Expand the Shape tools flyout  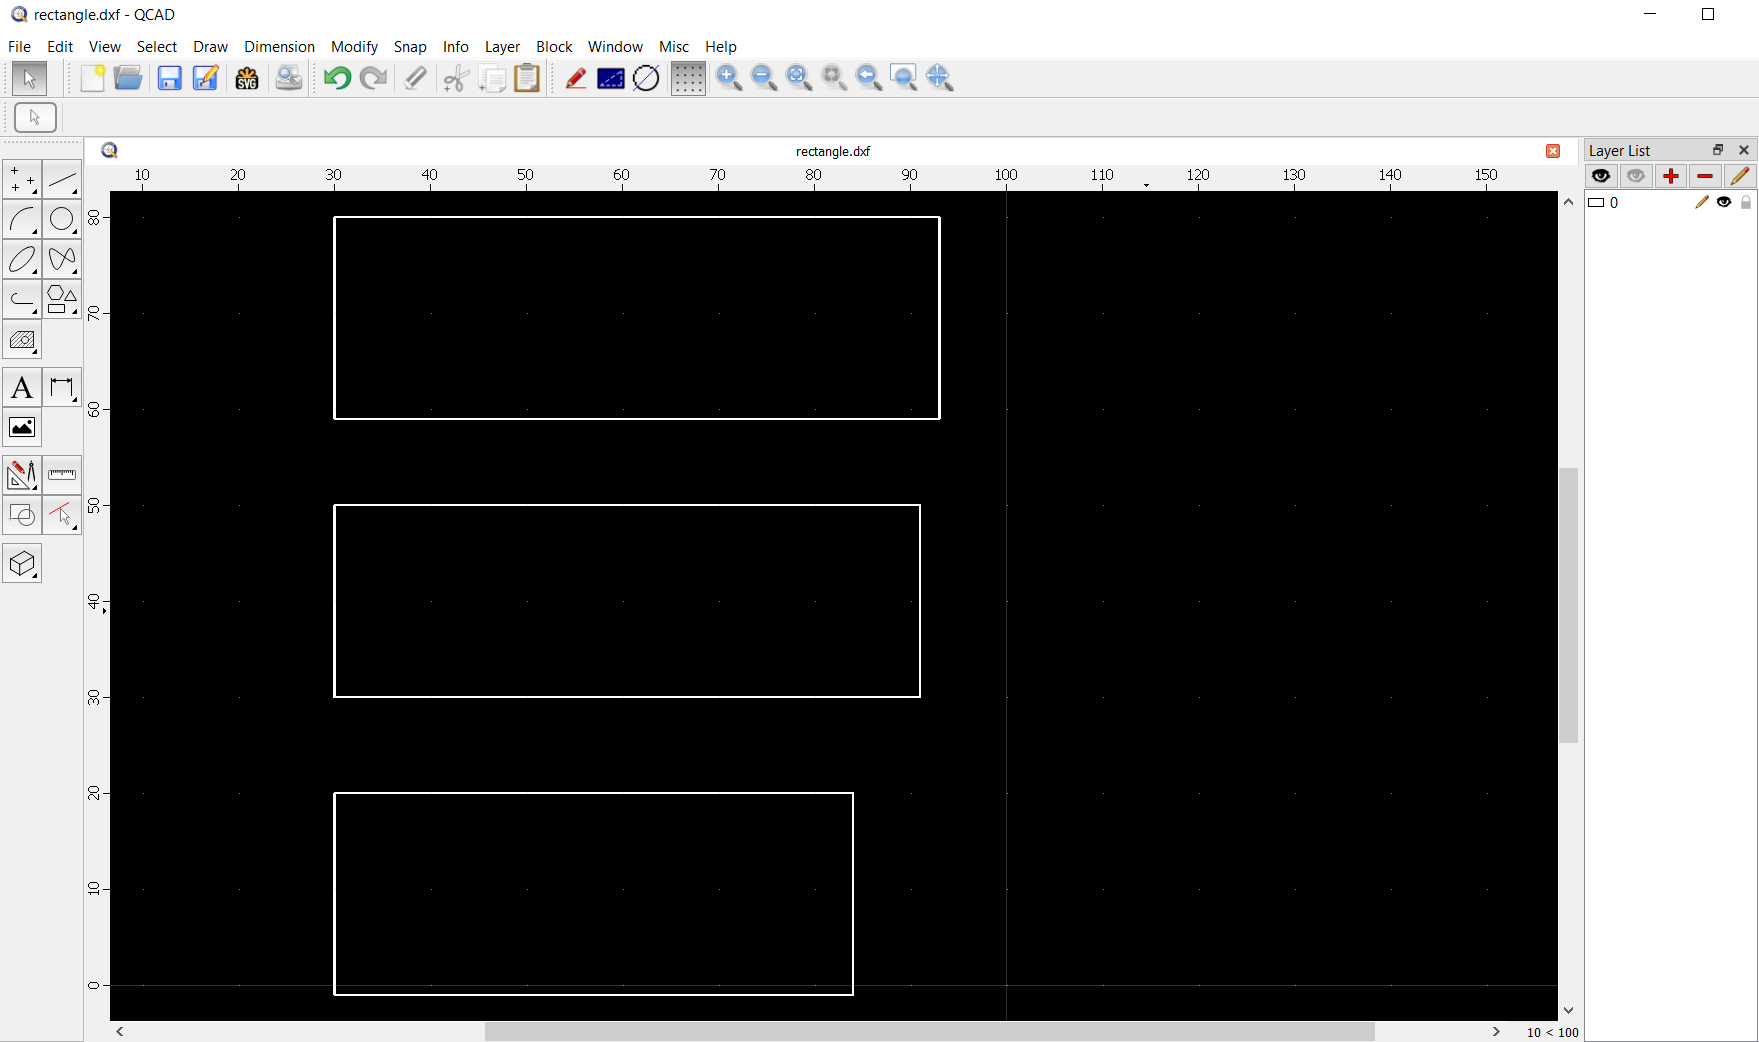point(62,300)
